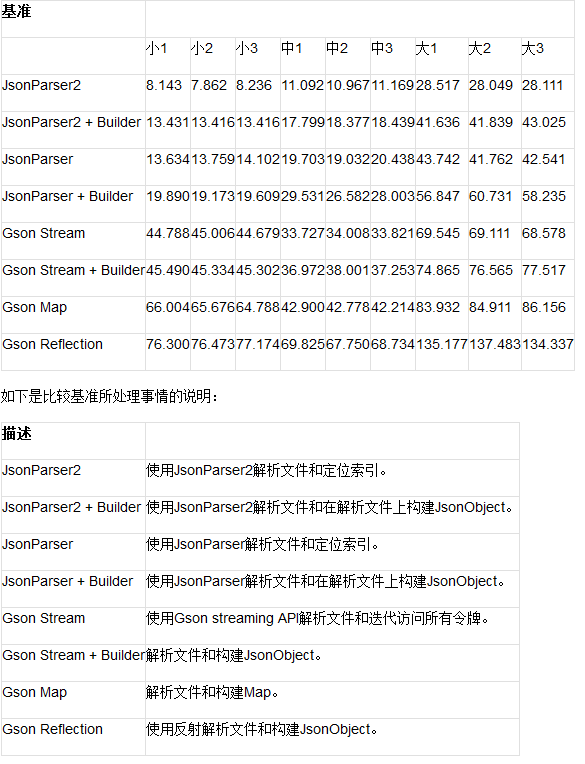Click Gson Reflection label in description table
Screen dimensions: 585x764
(52, 729)
